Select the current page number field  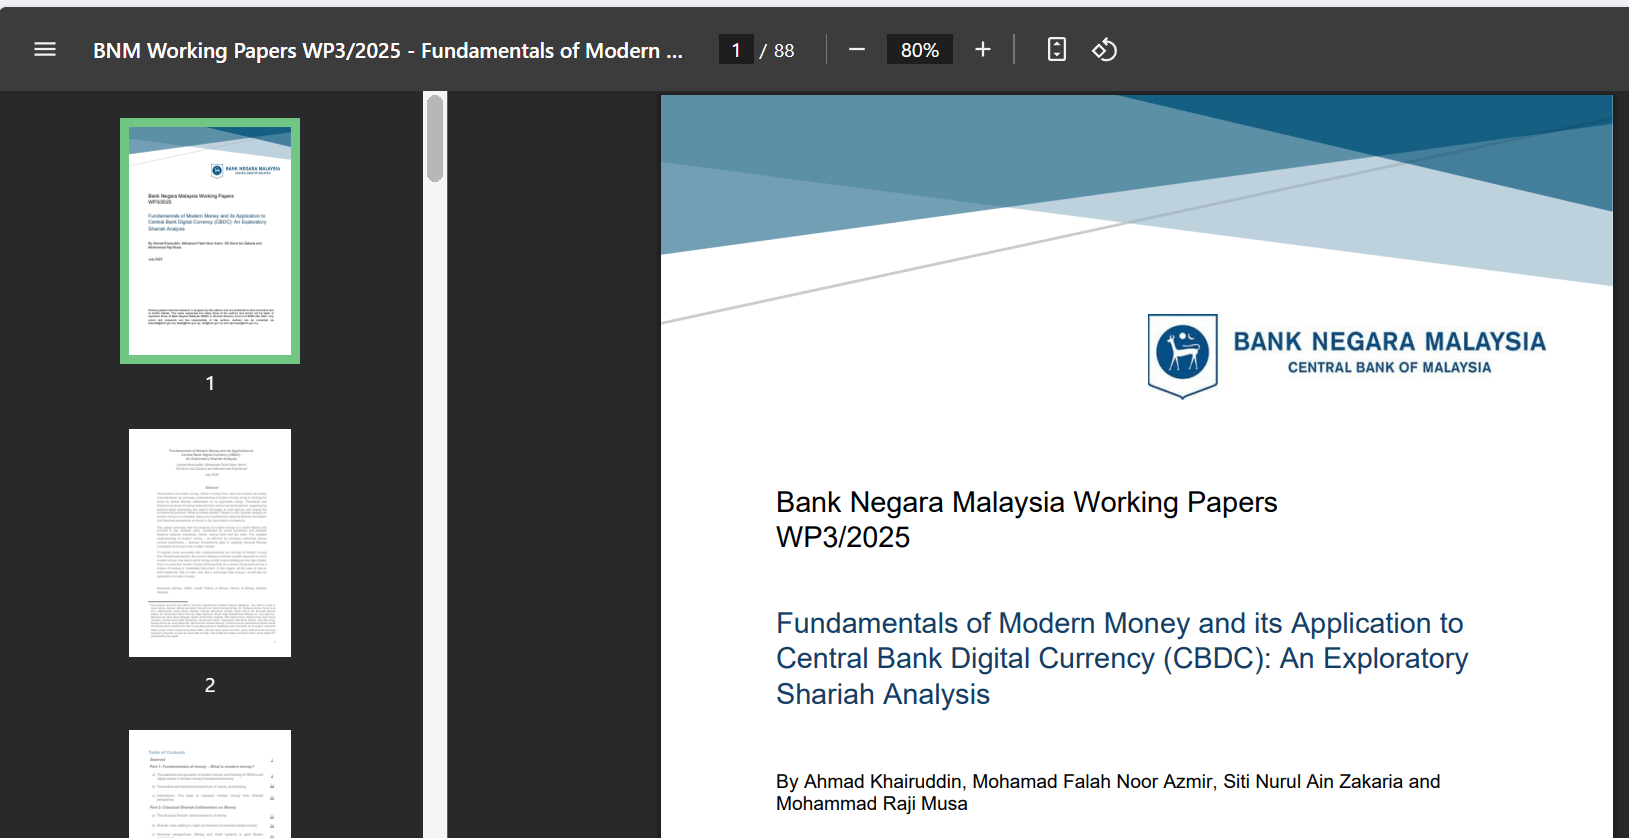tap(736, 50)
